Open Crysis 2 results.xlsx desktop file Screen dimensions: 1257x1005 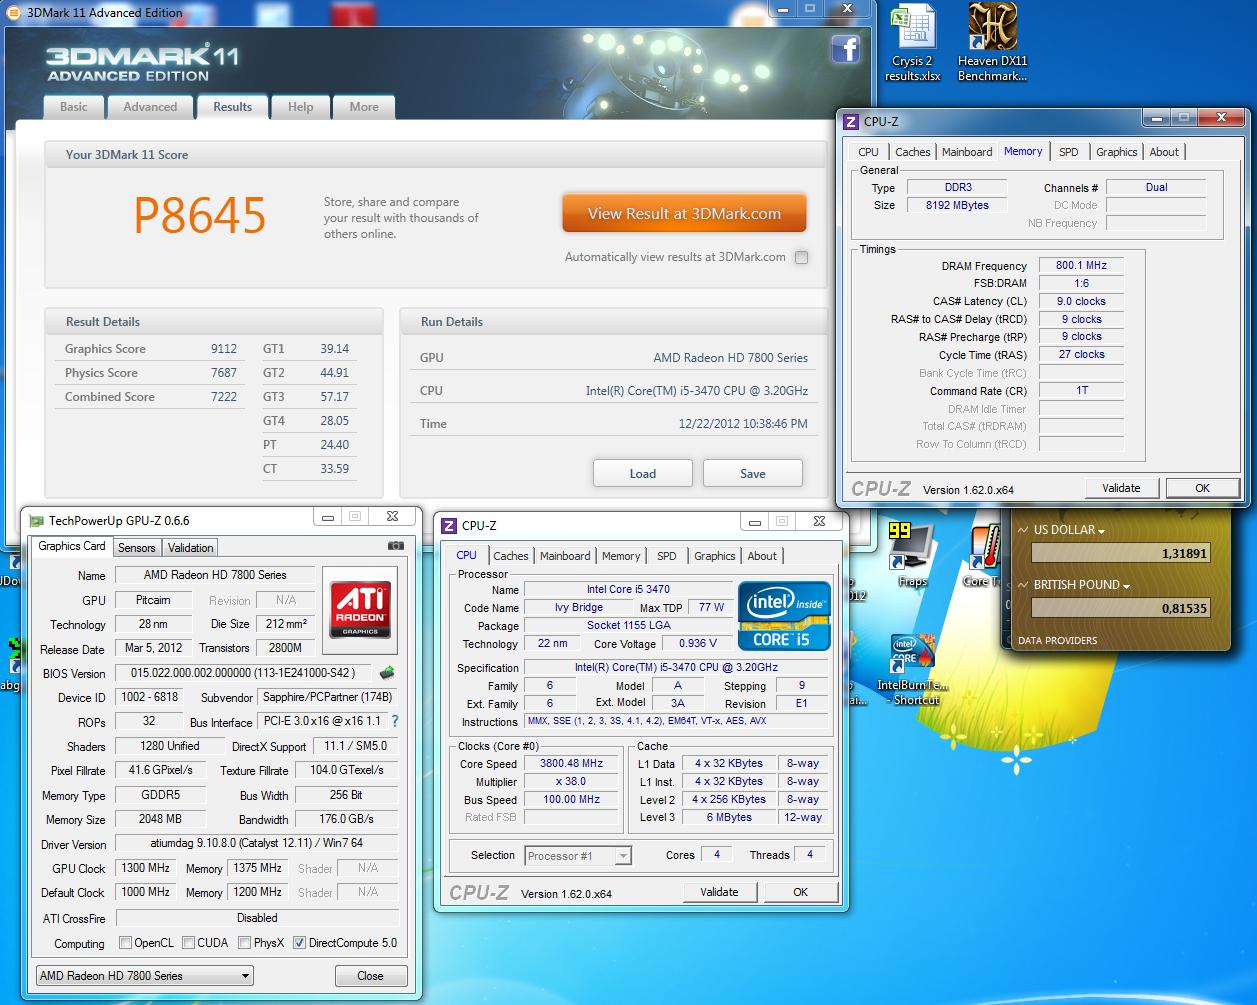click(x=911, y=44)
